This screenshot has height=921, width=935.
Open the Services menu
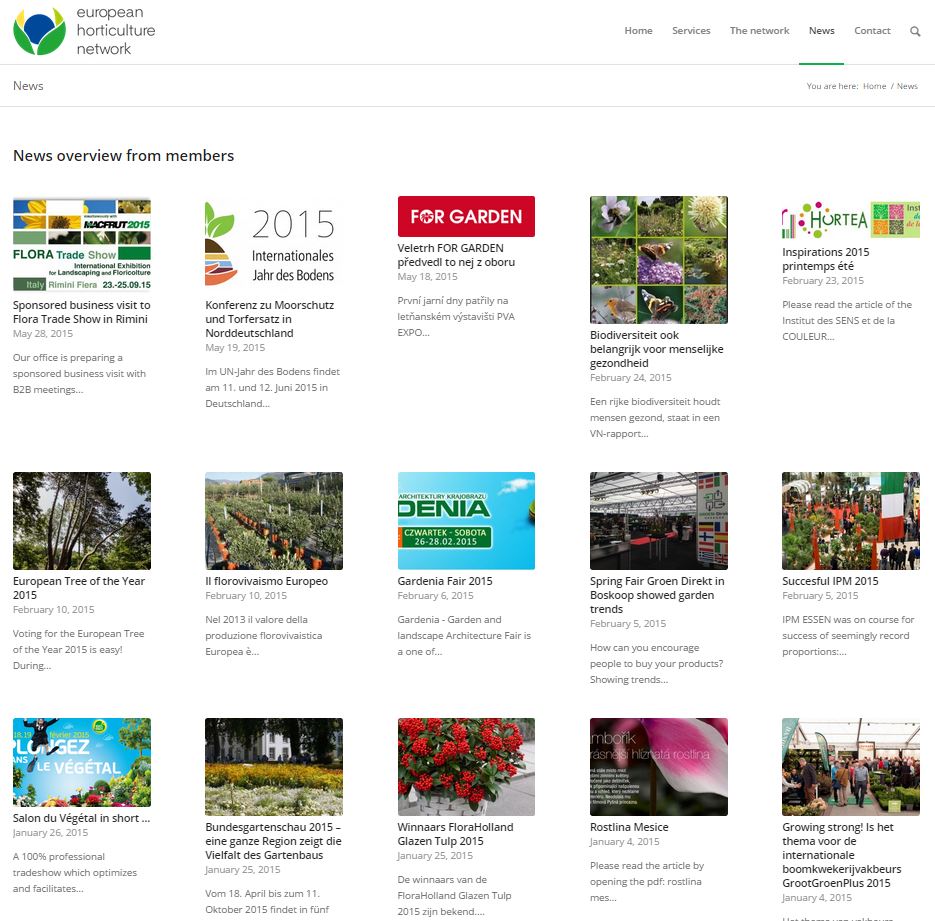[x=691, y=30]
